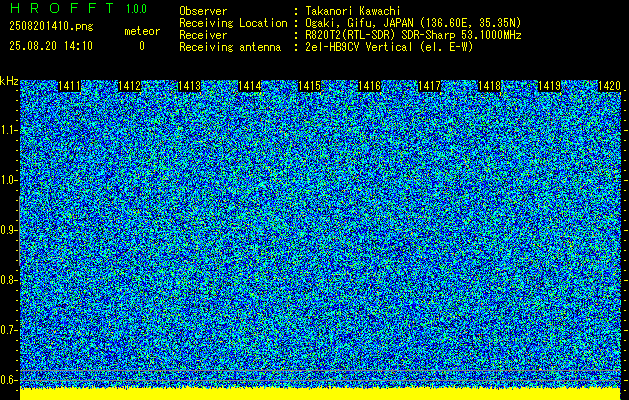Click the HROFFT title text
Image resolution: width=629 pixels, height=400 pixels.
62,8
